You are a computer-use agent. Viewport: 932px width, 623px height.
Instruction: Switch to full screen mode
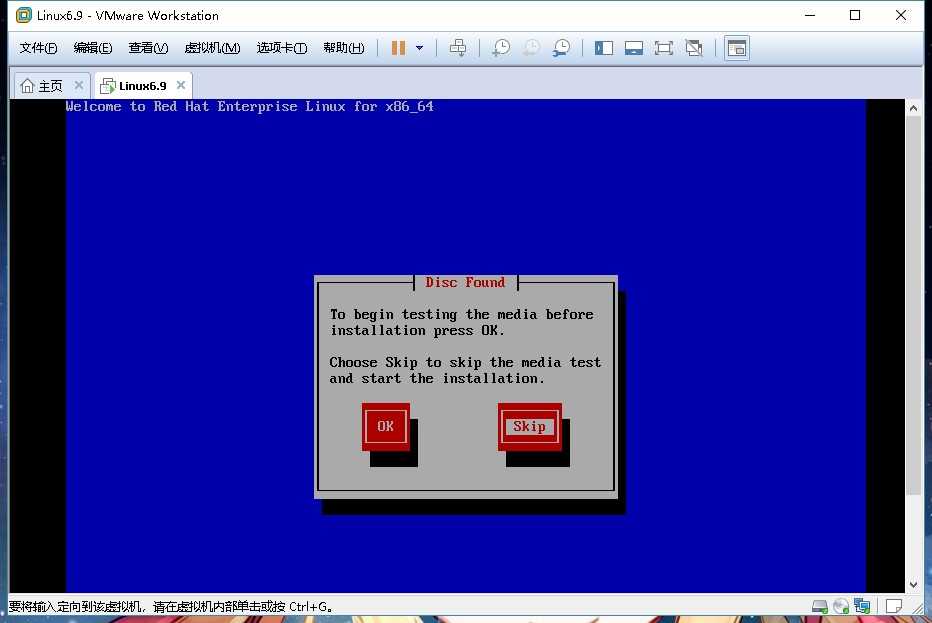(x=663, y=48)
